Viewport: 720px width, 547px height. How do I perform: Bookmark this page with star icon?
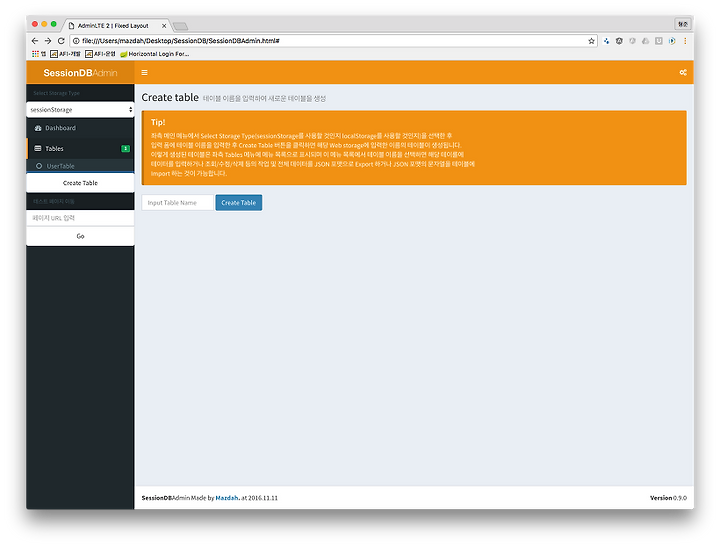click(x=591, y=41)
